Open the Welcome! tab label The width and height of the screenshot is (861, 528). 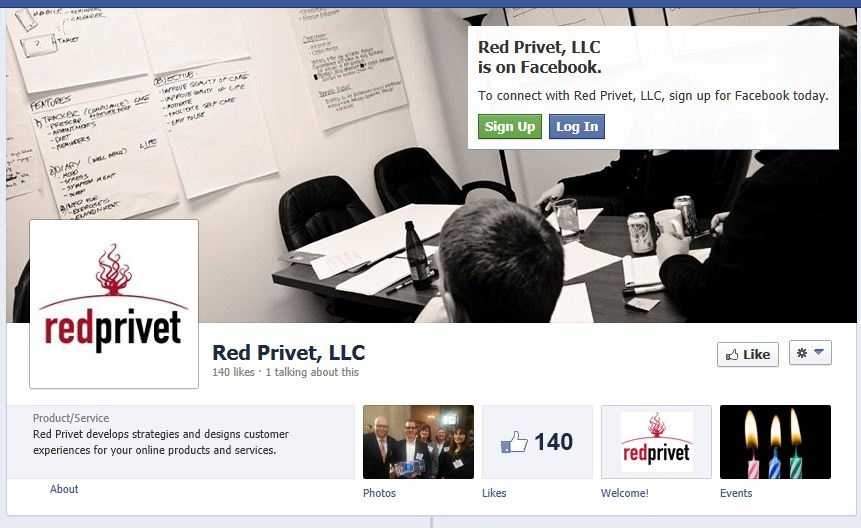tap(624, 493)
